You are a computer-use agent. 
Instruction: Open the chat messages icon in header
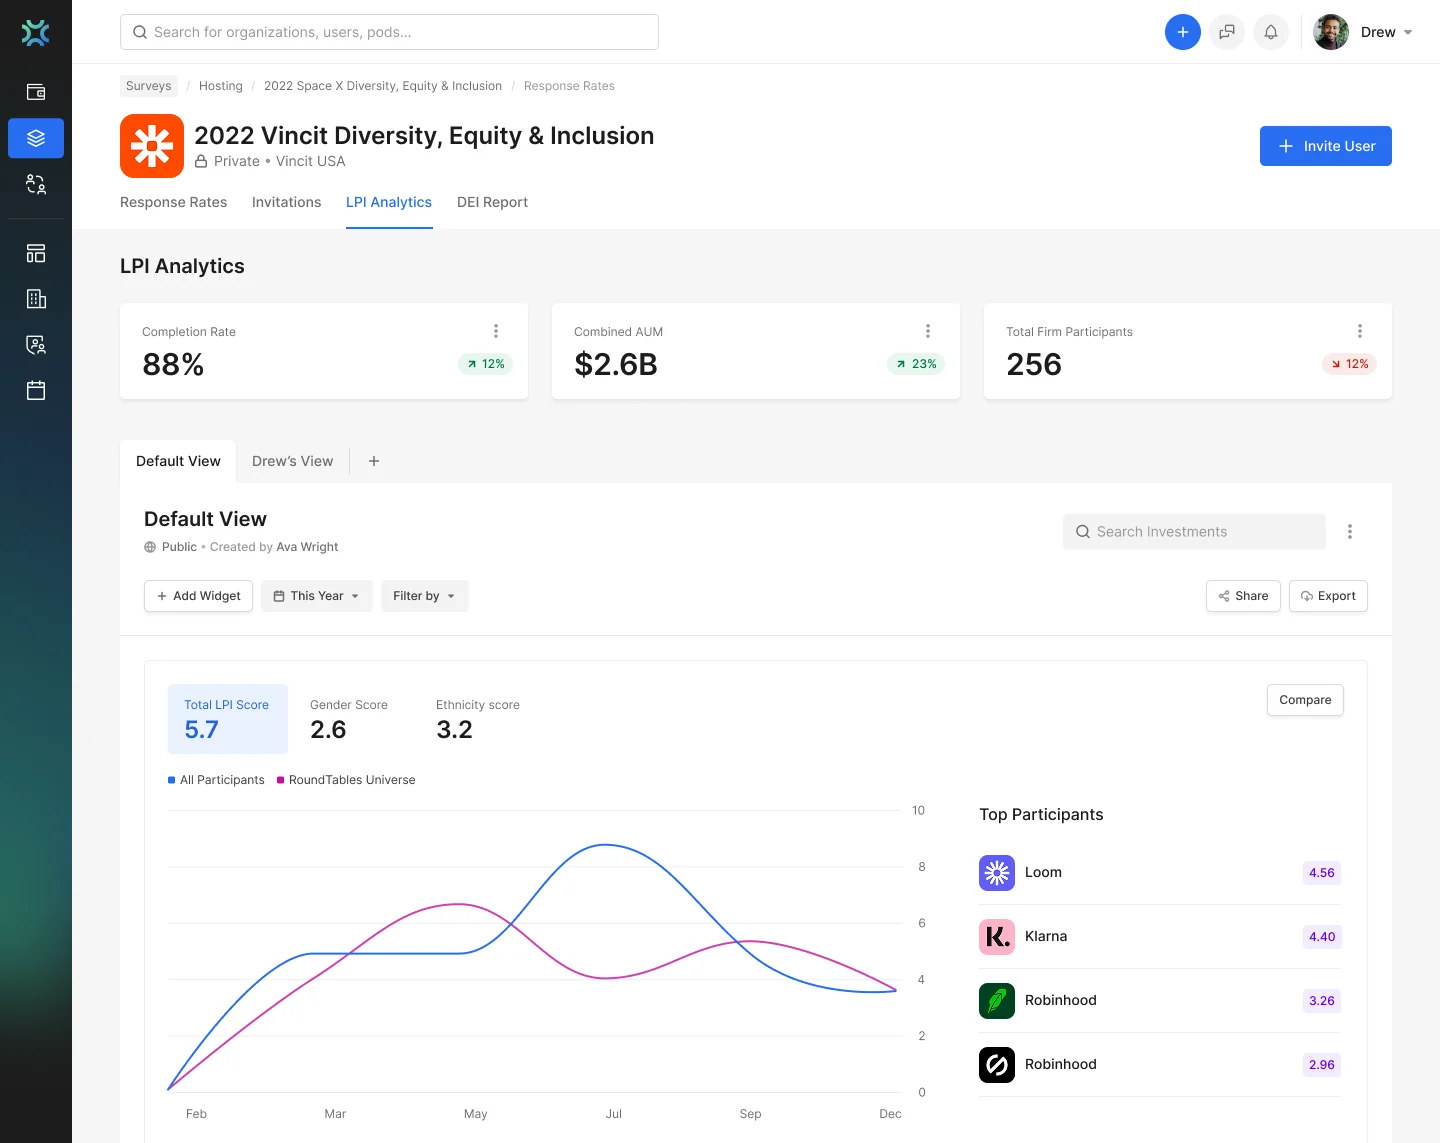tap(1227, 32)
